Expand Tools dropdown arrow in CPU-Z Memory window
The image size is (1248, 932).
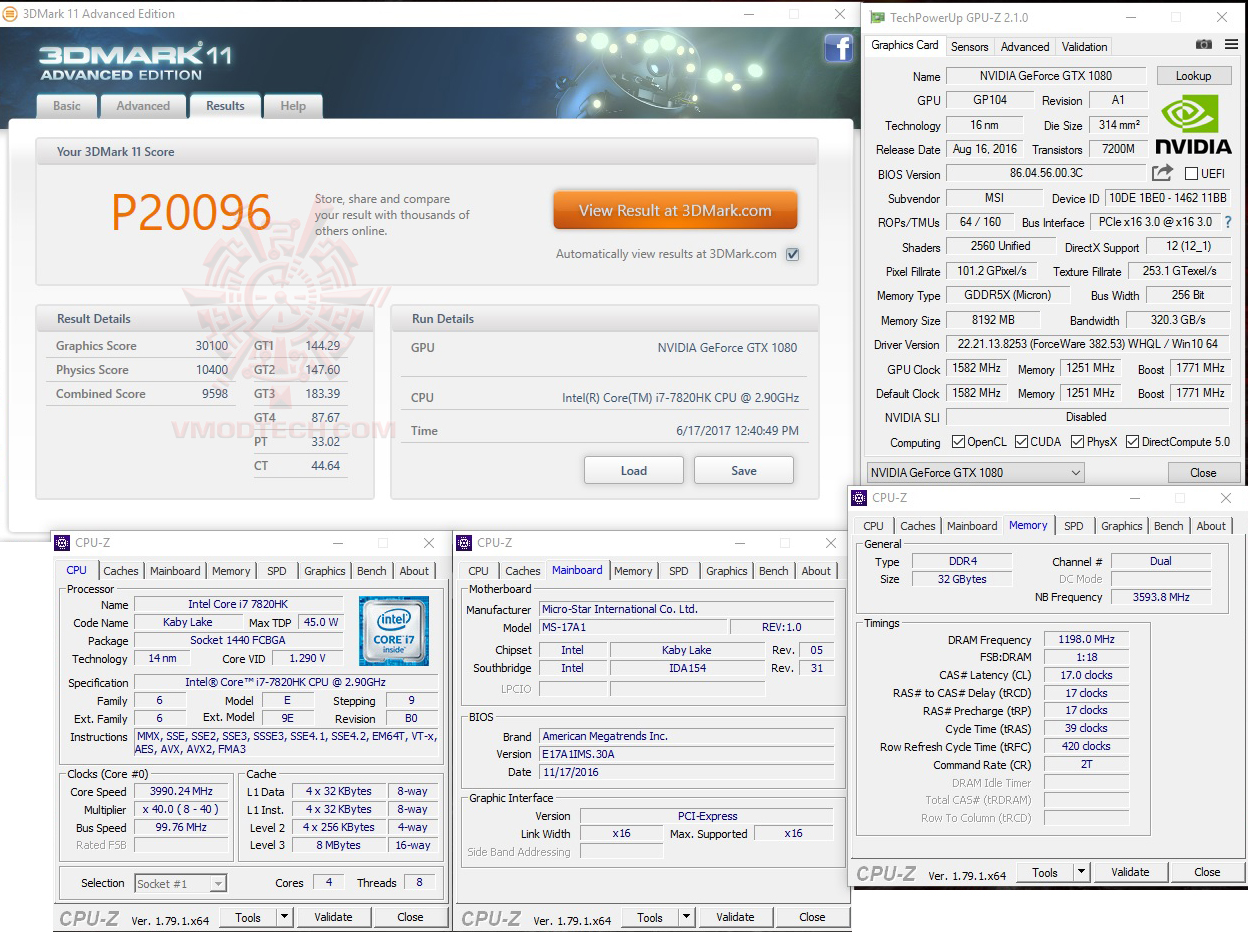pos(1081,872)
